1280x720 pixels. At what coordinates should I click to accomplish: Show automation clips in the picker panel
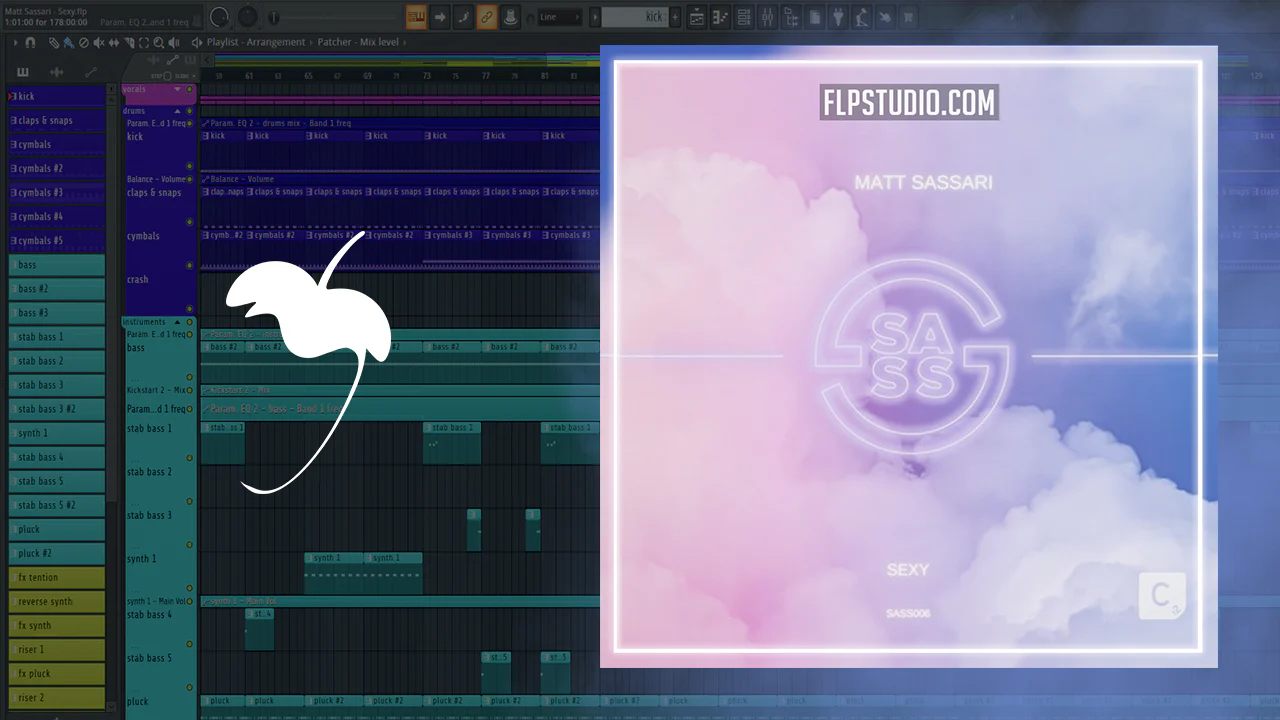pyautogui.click(x=91, y=71)
